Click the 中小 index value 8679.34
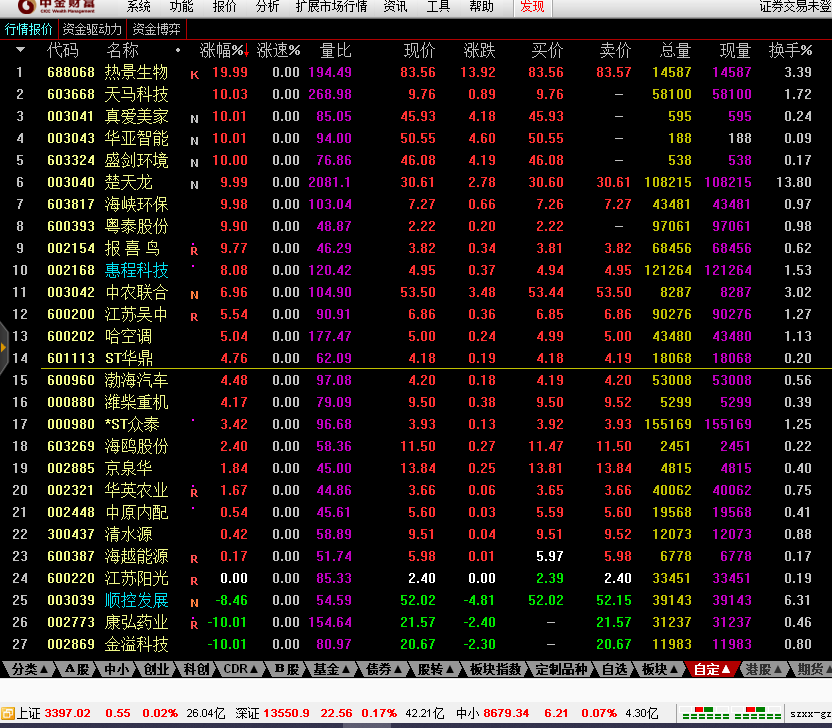The image size is (832, 728). 506,713
